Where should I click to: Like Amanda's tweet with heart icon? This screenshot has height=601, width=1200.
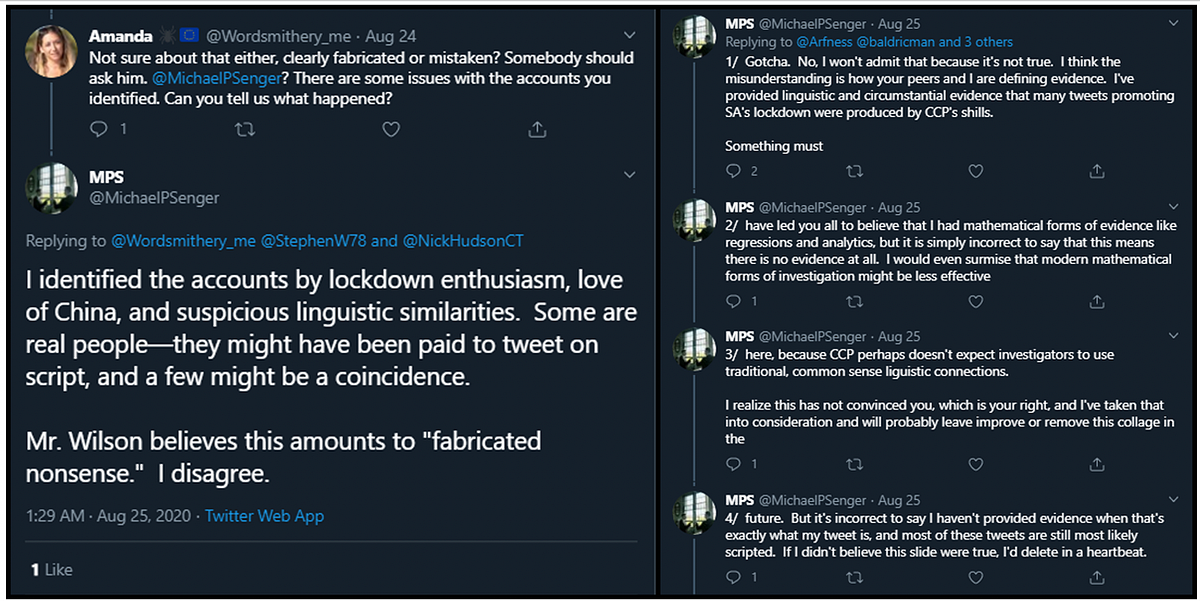coord(391,129)
